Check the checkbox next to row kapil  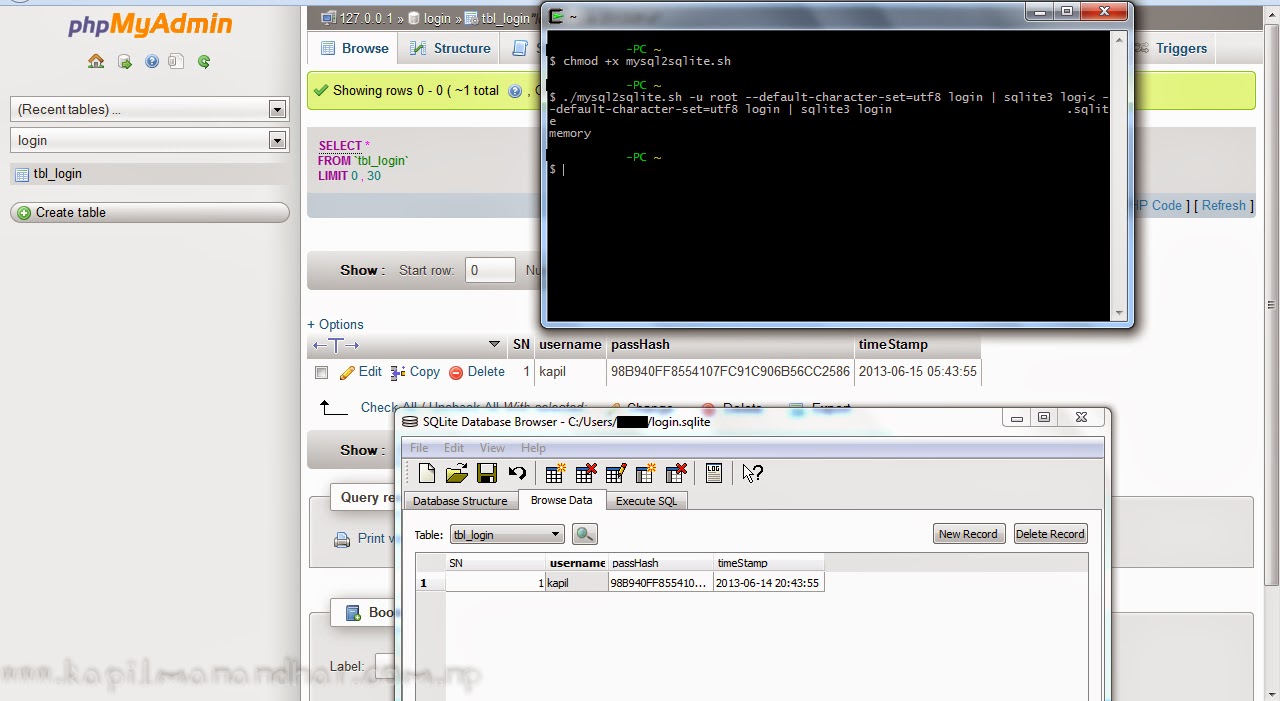[x=321, y=372]
